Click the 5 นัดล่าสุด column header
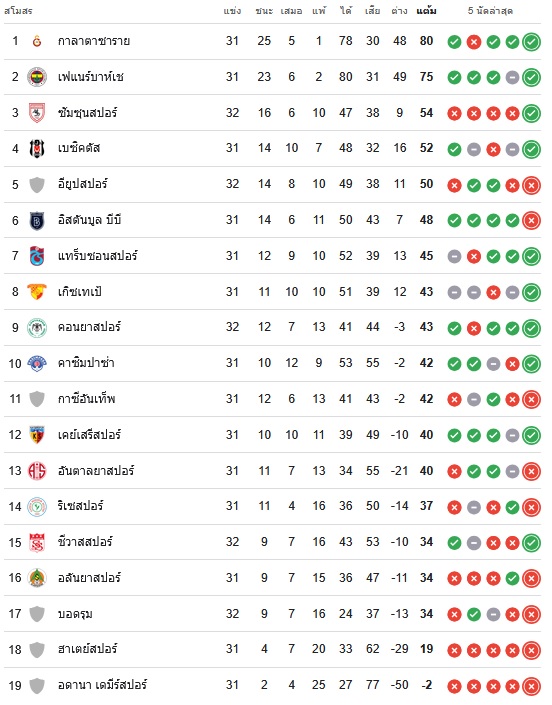The image size is (552, 705). click(x=490, y=11)
